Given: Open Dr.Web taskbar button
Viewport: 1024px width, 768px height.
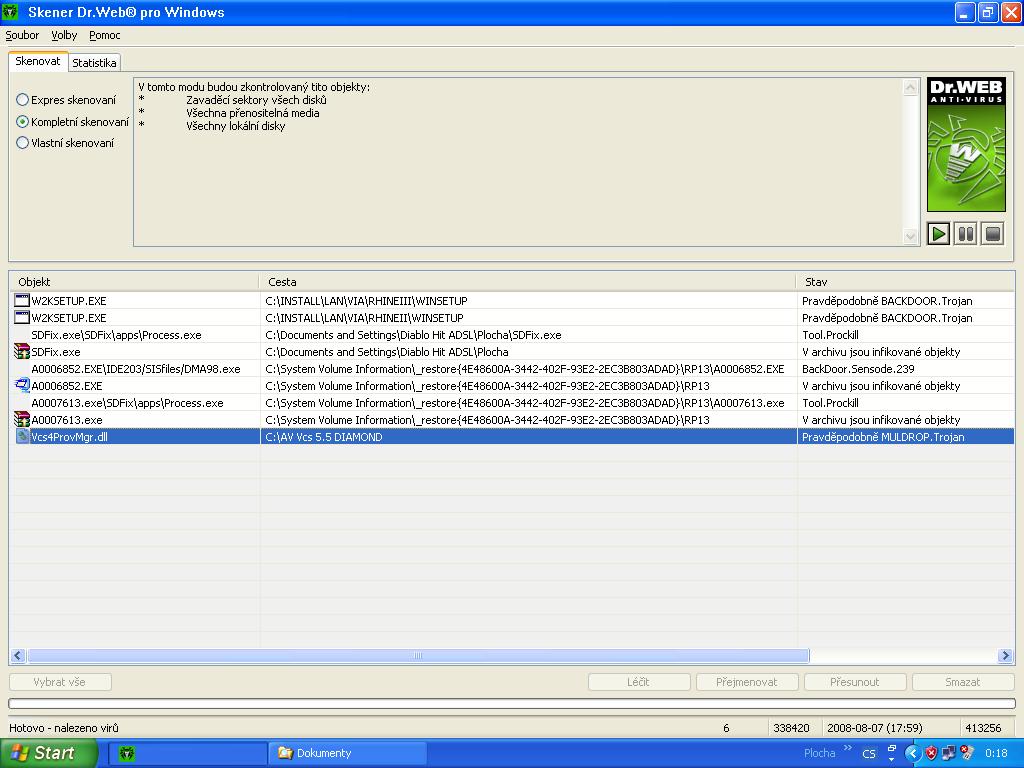Looking at the screenshot, I should click(x=190, y=753).
